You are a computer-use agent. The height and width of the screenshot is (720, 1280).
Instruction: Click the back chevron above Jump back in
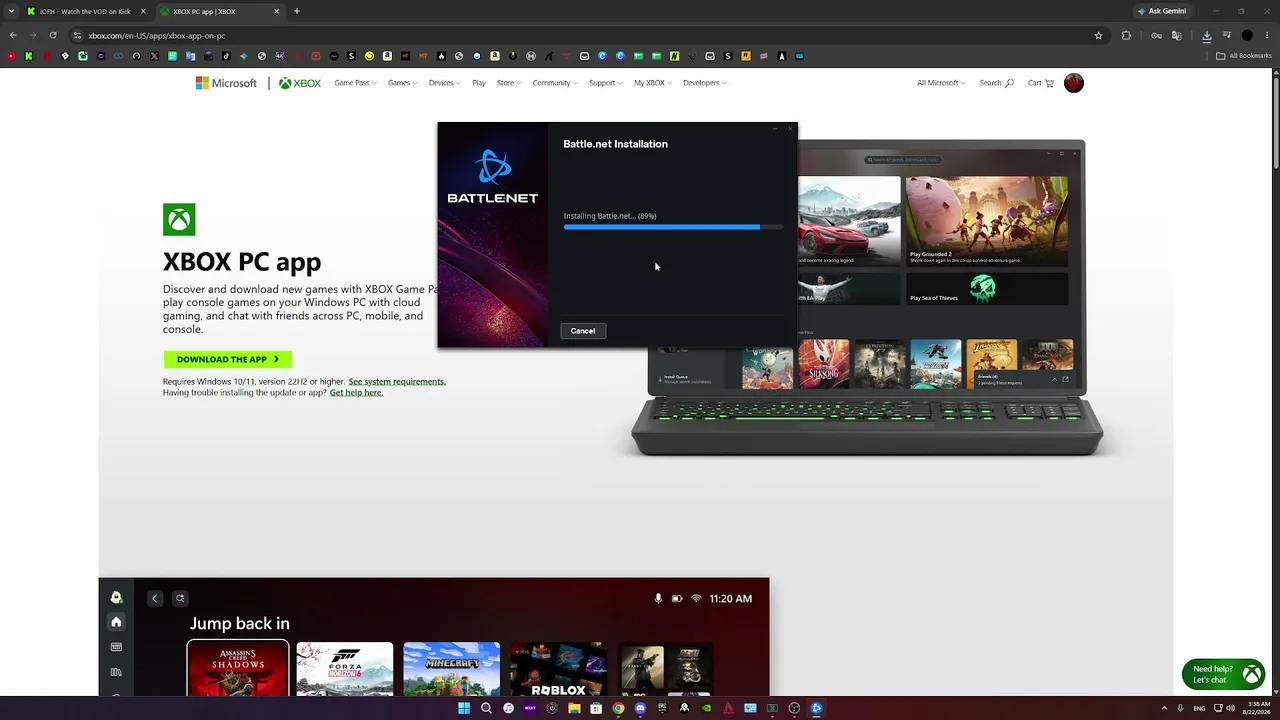[154, 598]
